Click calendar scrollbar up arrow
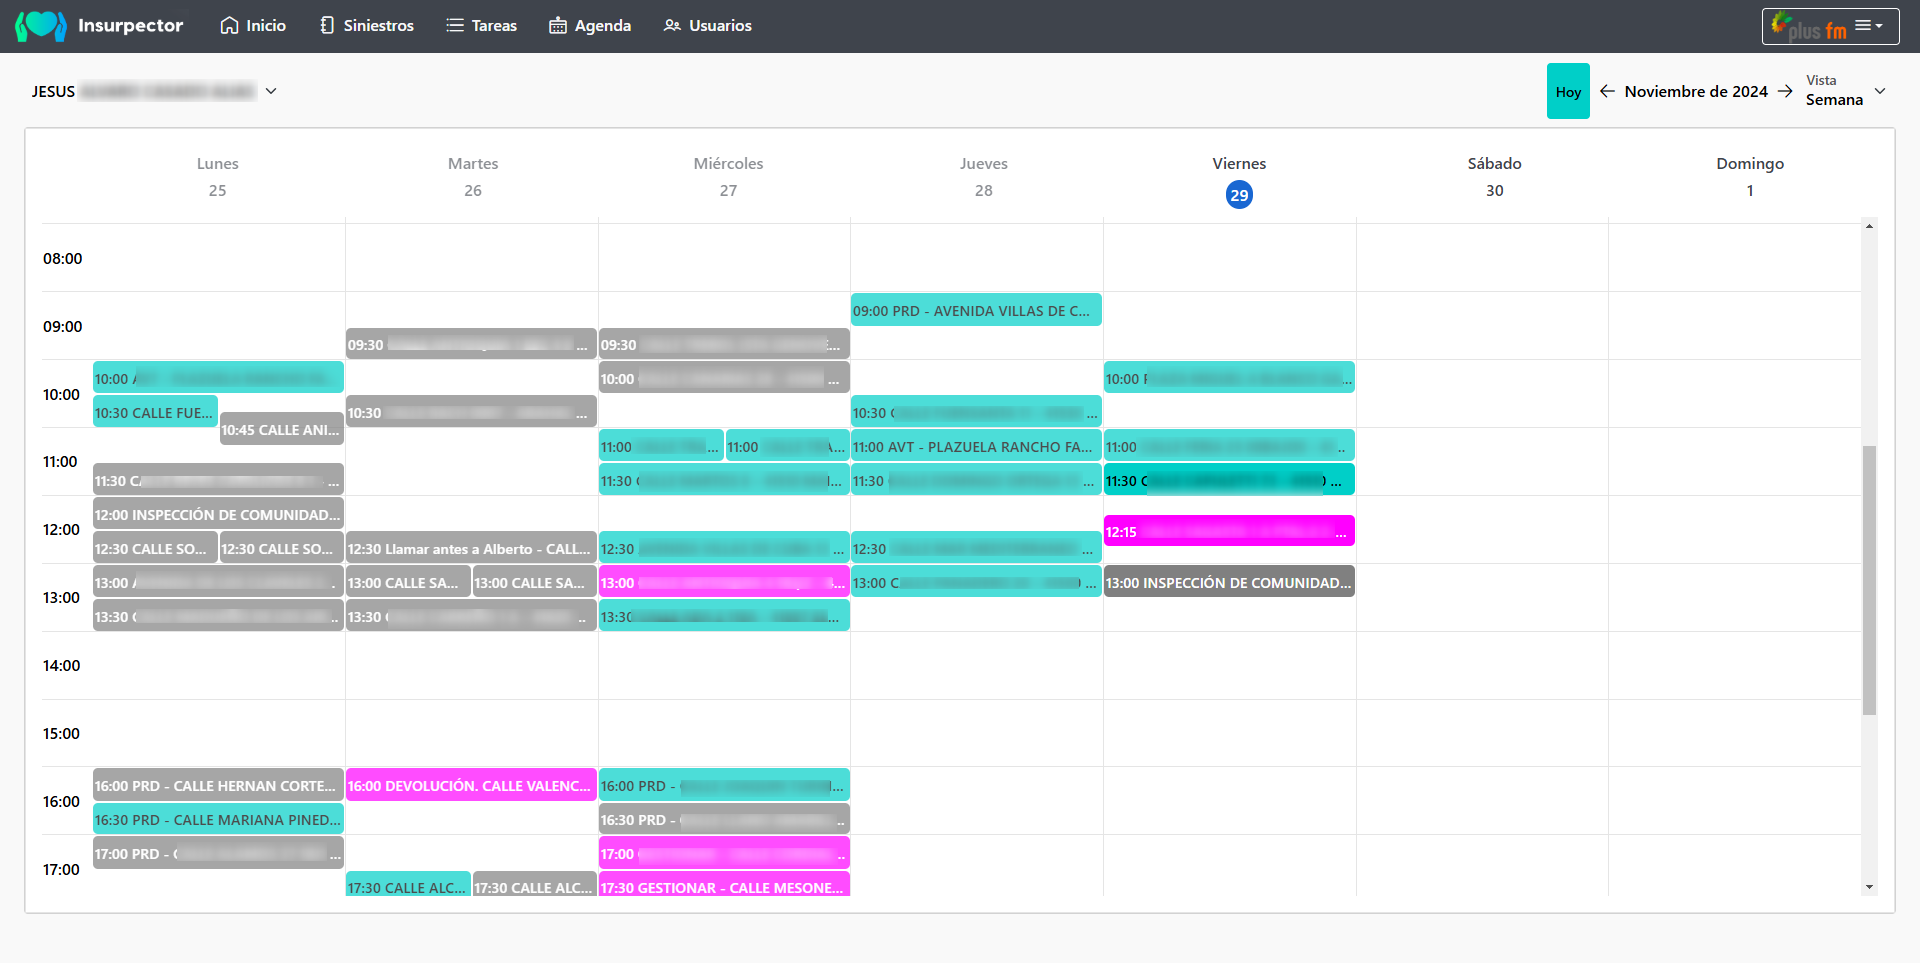 click(x=1869, y=226)
